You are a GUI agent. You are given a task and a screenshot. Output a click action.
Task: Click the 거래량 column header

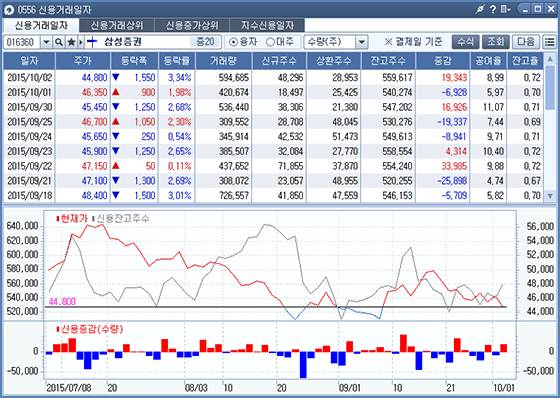[224, 61]
